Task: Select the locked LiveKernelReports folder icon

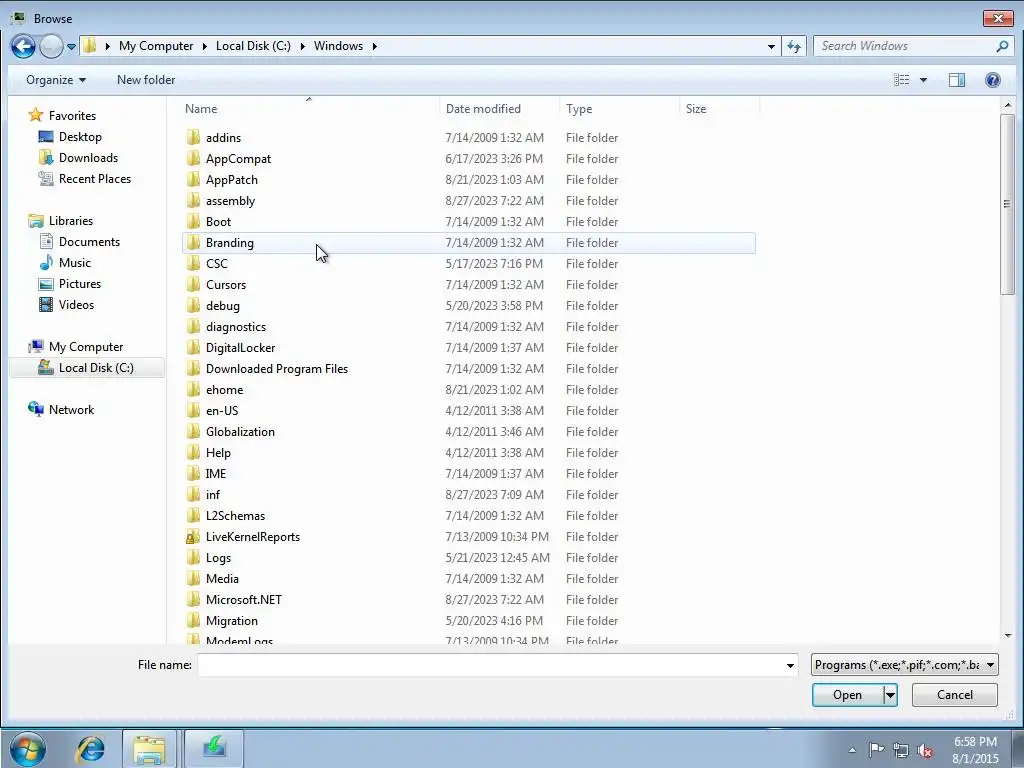Action: [193, 536]
